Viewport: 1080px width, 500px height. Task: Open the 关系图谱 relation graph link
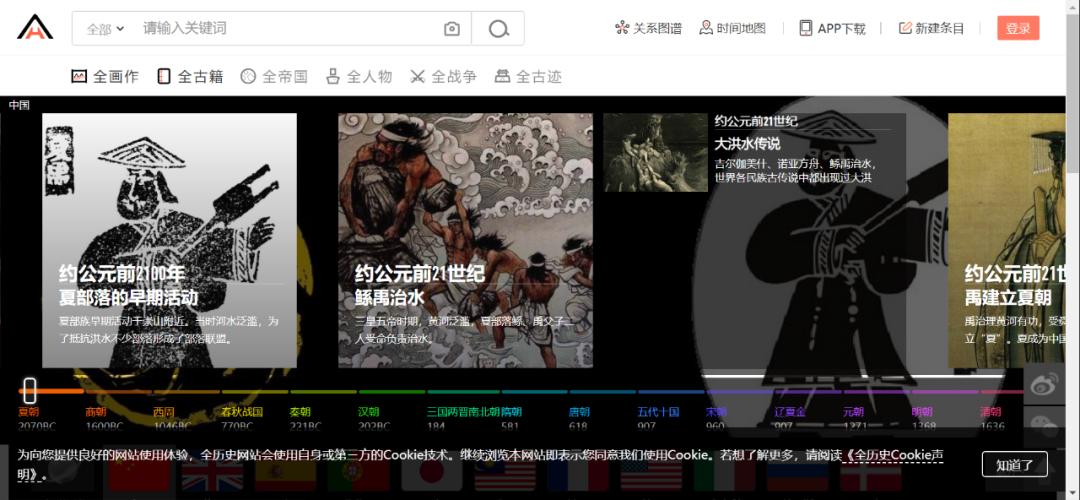648,28
